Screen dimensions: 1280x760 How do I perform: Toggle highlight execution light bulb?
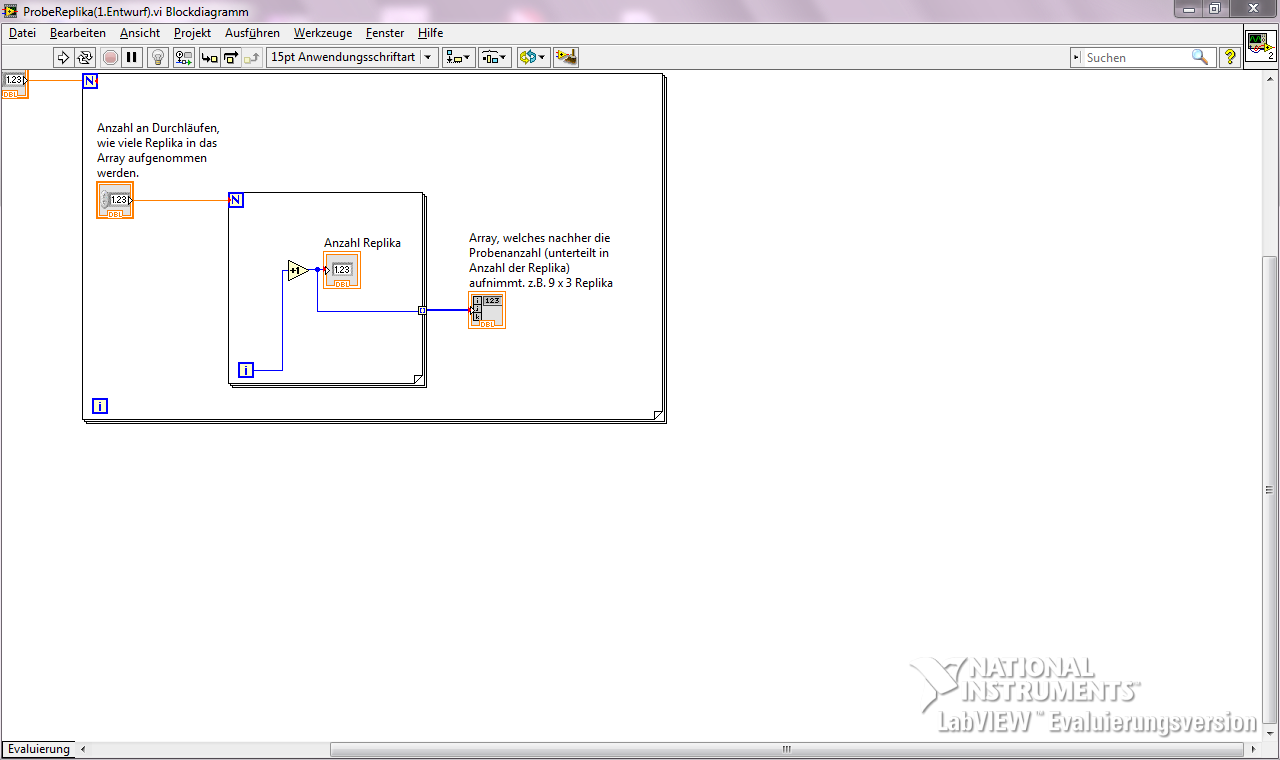[x=158, y=57]
